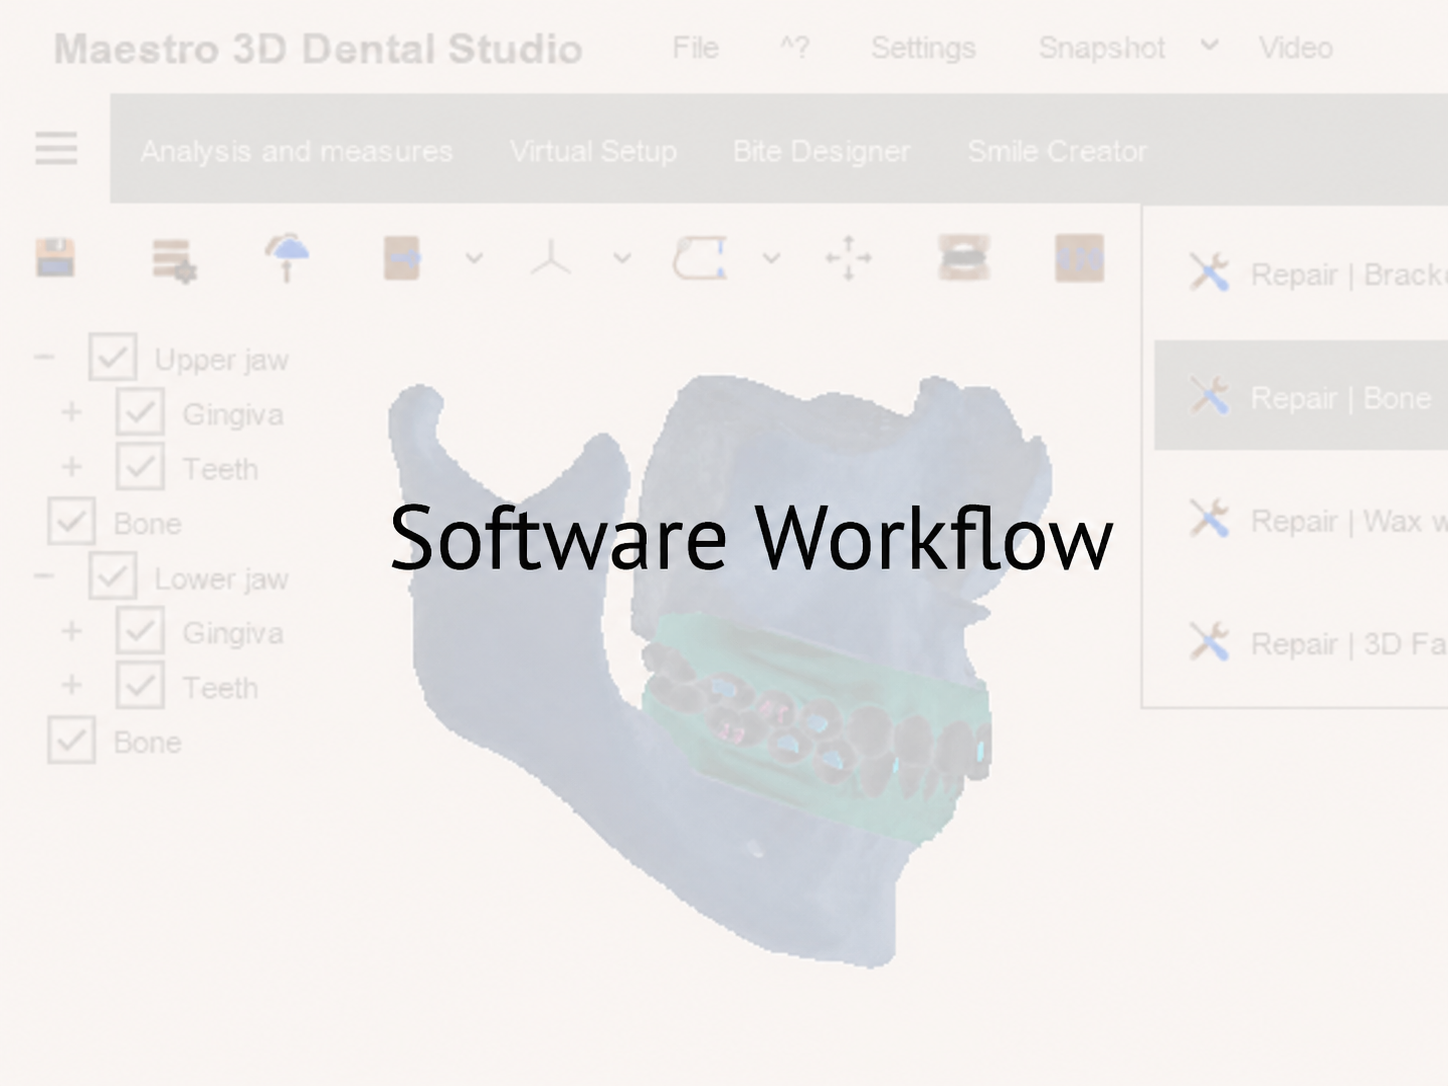Toggle the last Bone checkbox in tree
The image size is (1448, 1086).
tap(71, 740)
